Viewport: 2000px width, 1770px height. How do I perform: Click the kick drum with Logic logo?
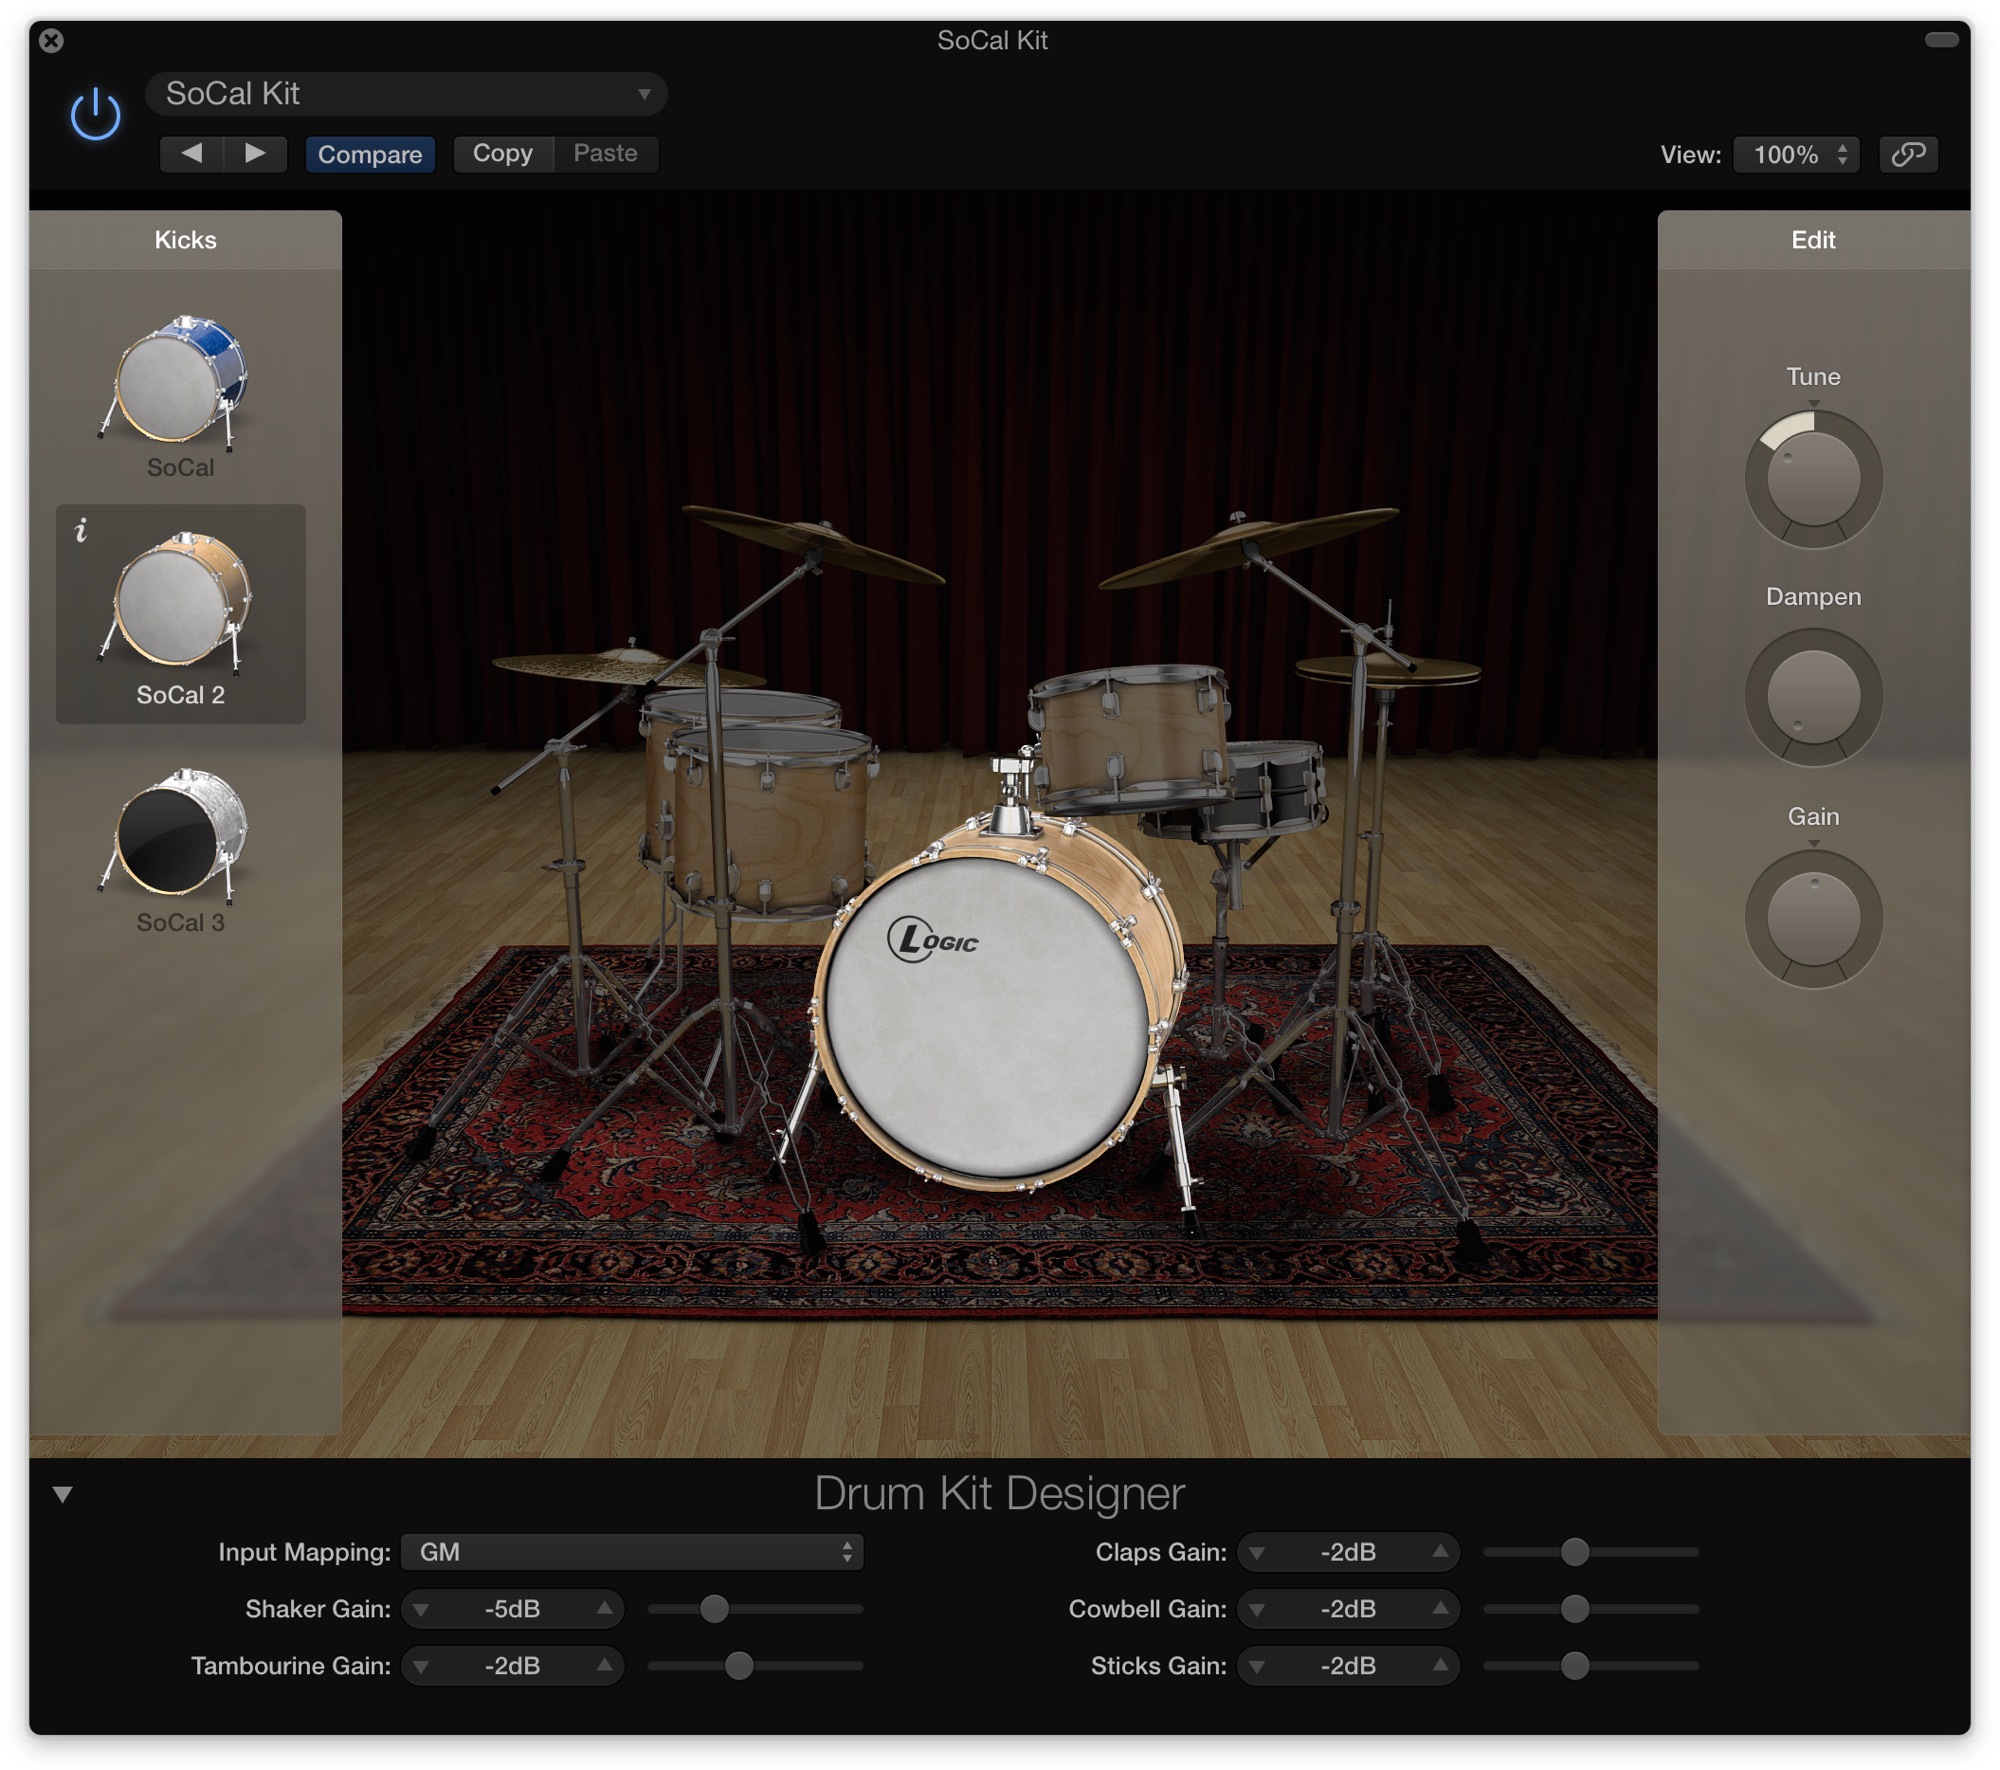point(988,1015)
